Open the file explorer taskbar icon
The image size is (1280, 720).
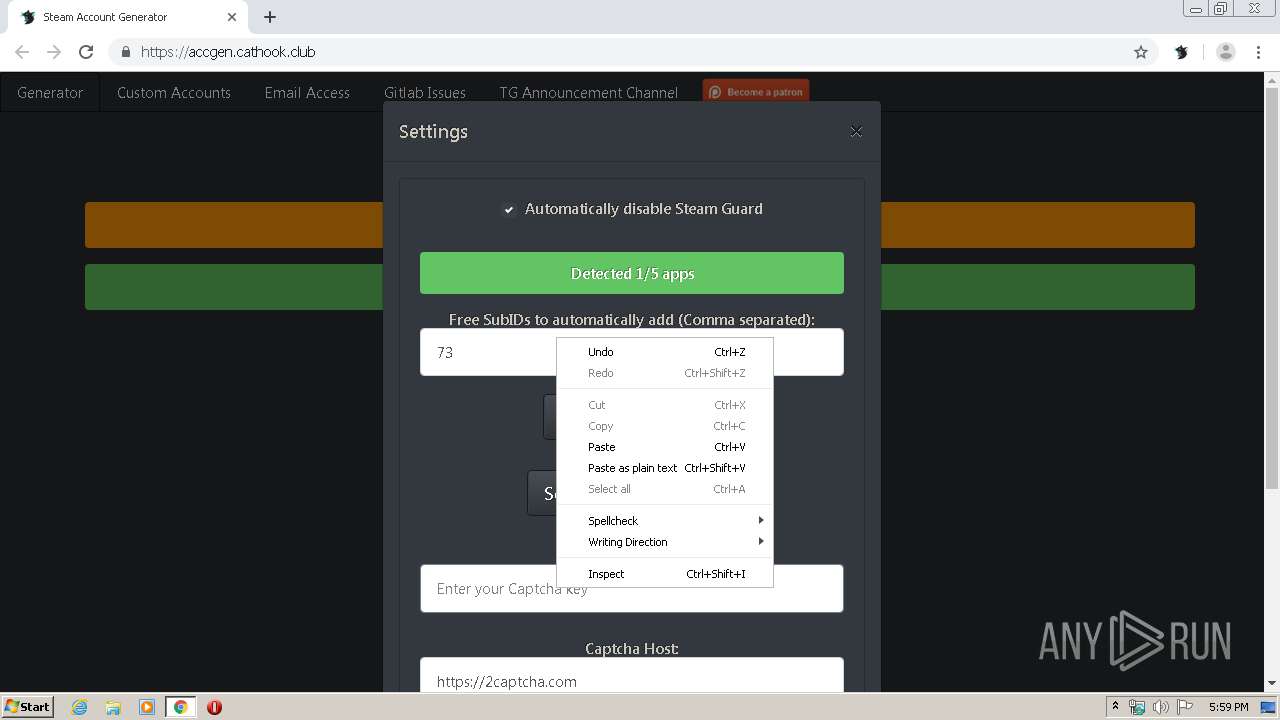pyautogui.click(x=113, y=707)
